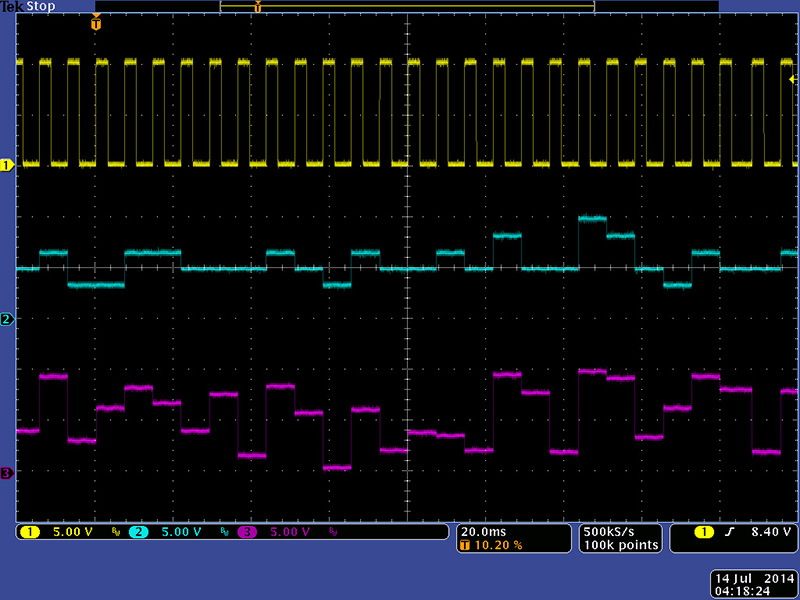The image size is (800, 600).
Task: Click the channel 3 bandwidth limit icon
Action: click(333, 533)
